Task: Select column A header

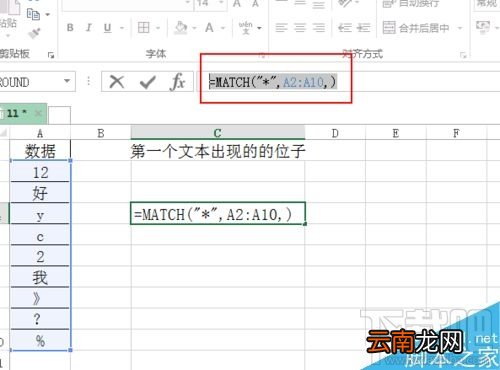Action: pyautogui.click(x=40, y=134)
